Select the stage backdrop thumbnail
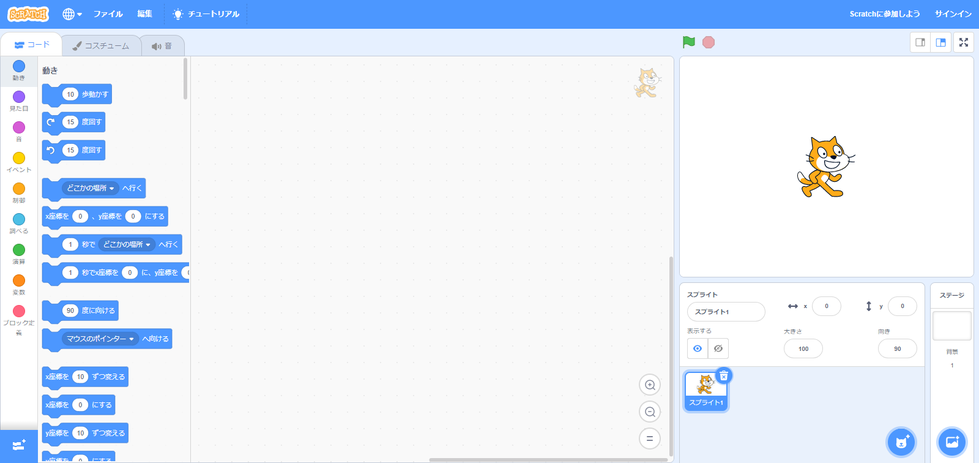The height and width of the screenshot is (463, 979). [x=952, y=326]
